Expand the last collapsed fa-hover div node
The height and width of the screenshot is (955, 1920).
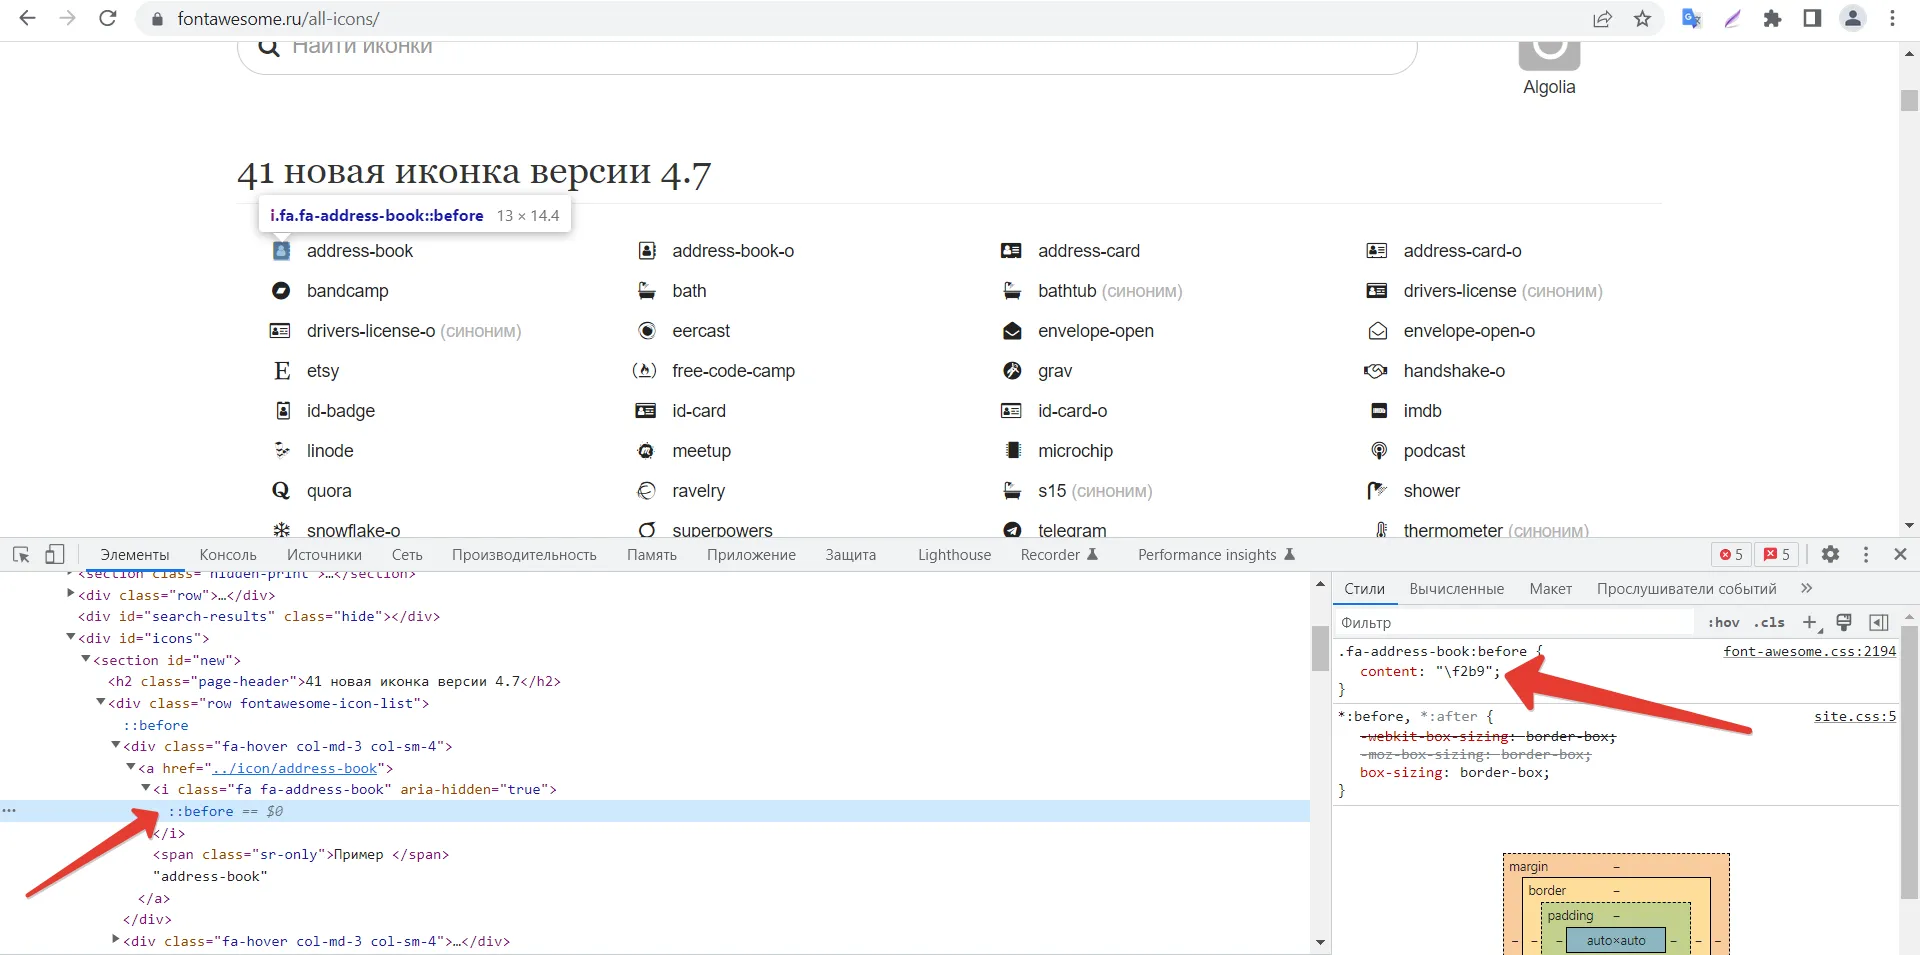click(x=116, y=940)
